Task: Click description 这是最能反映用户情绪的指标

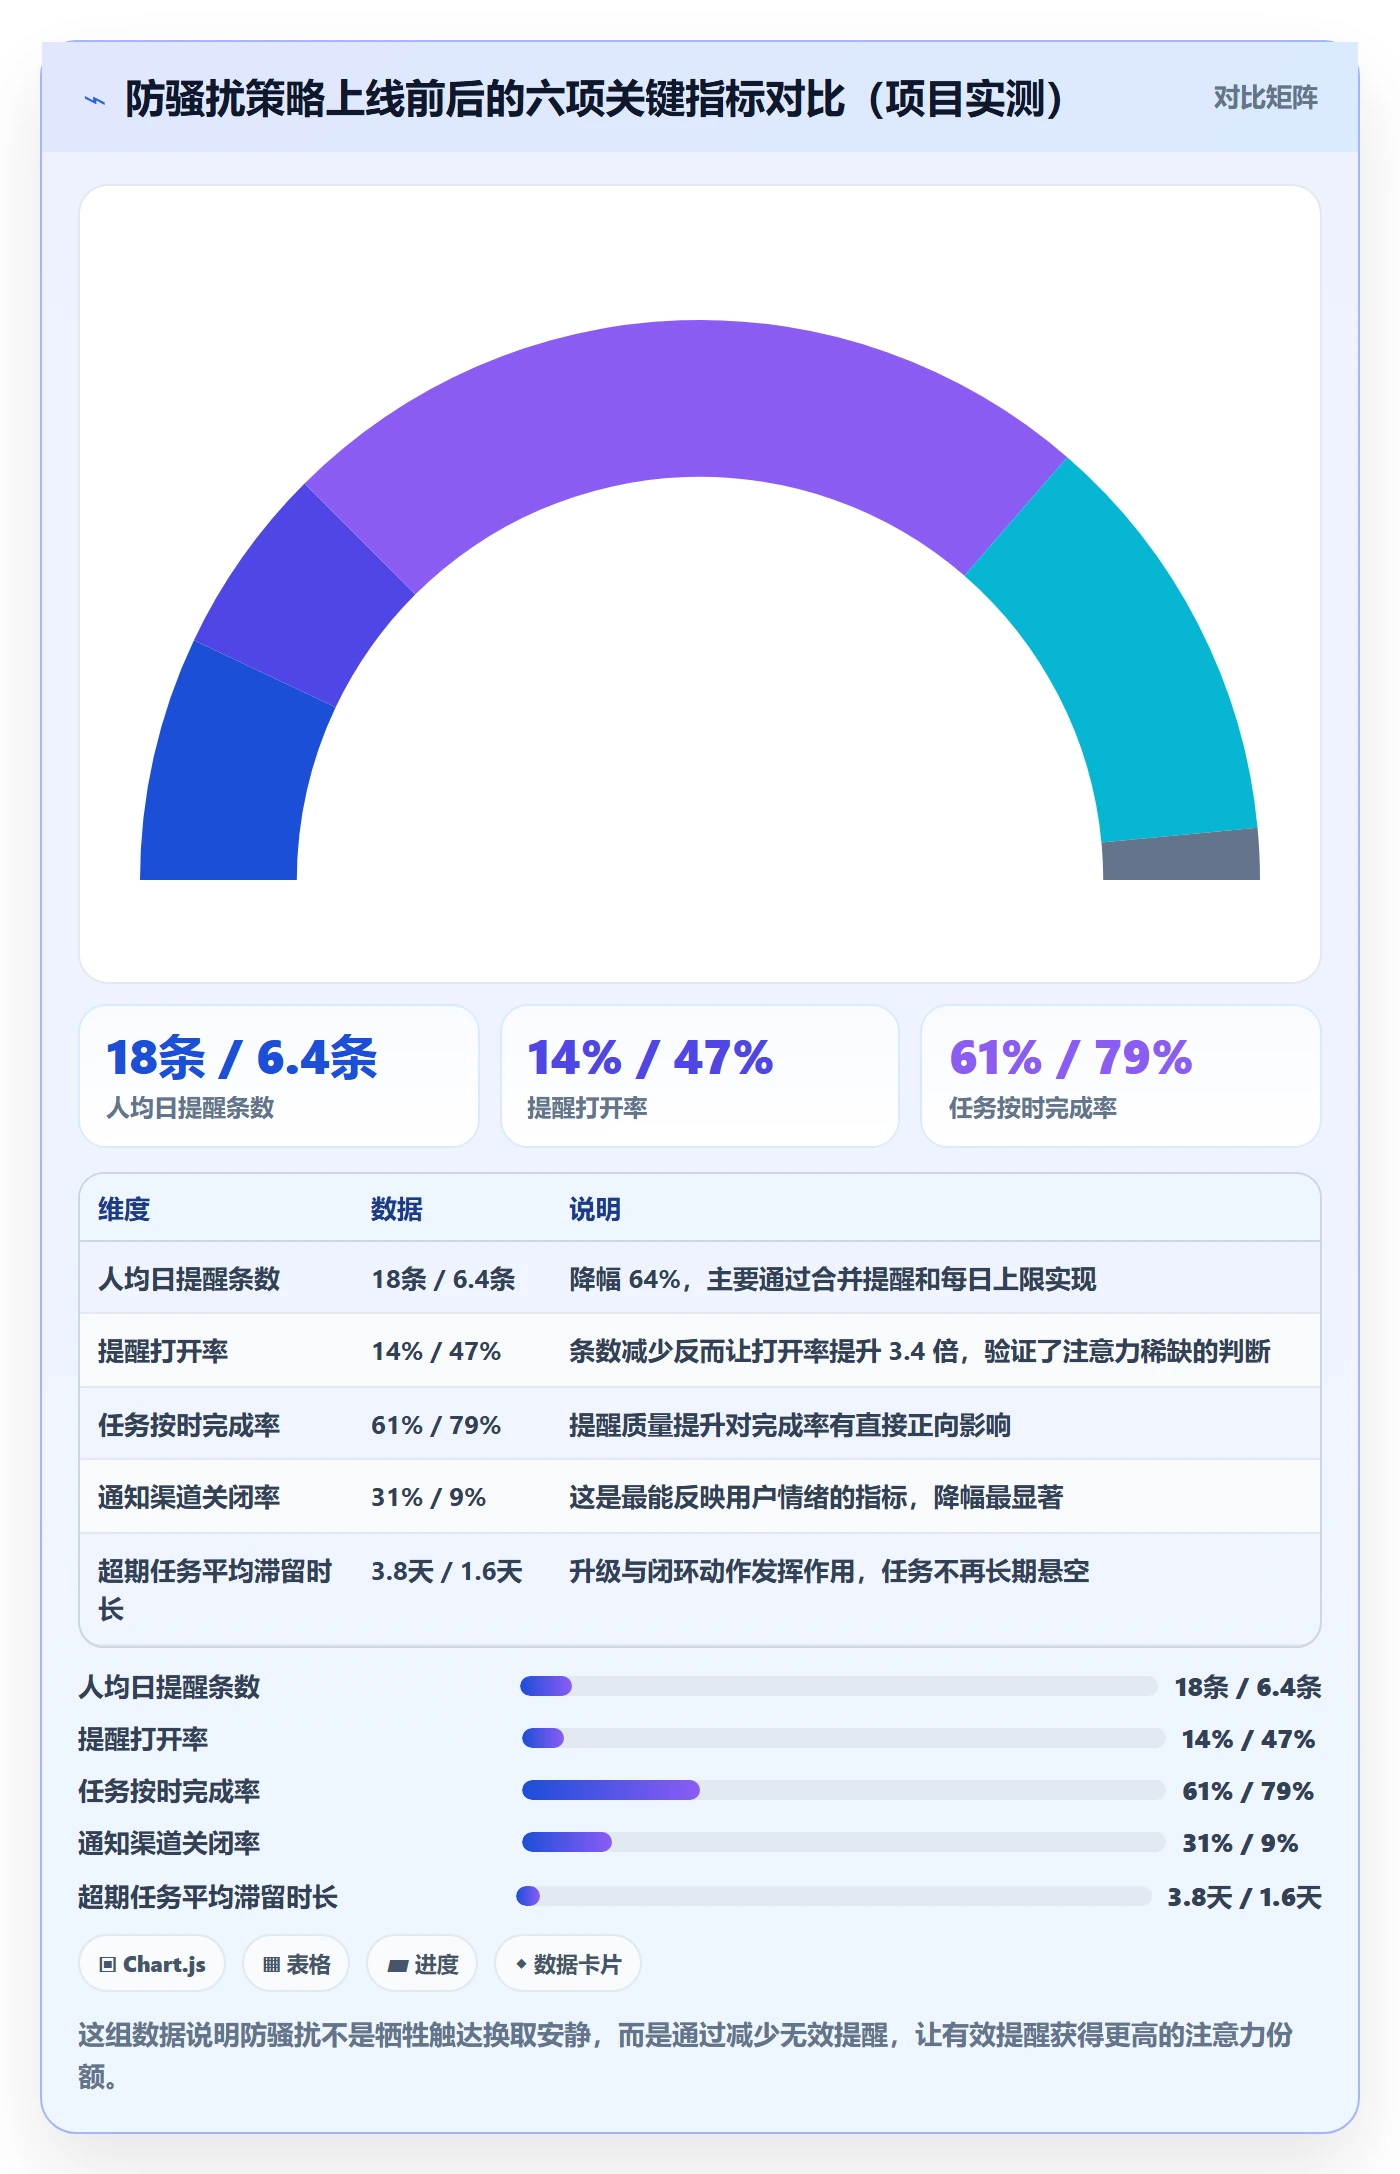Action: (816, 1497)
